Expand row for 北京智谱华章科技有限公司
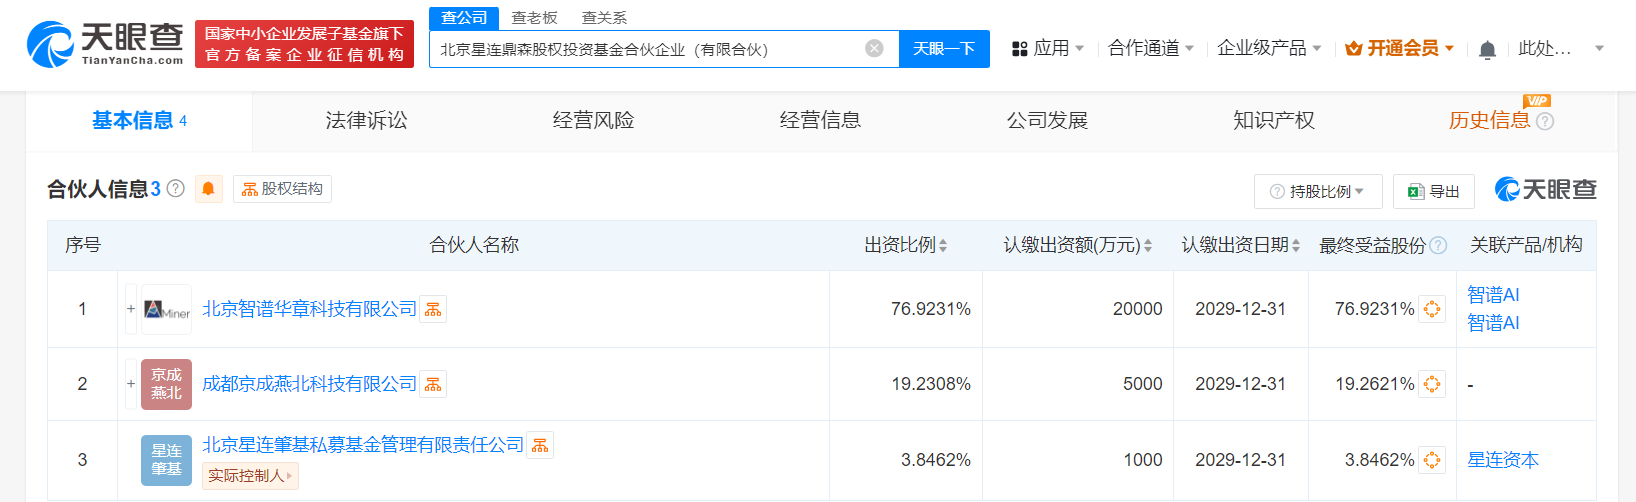Screen dimensions: 1636x502 coord(131,309)
